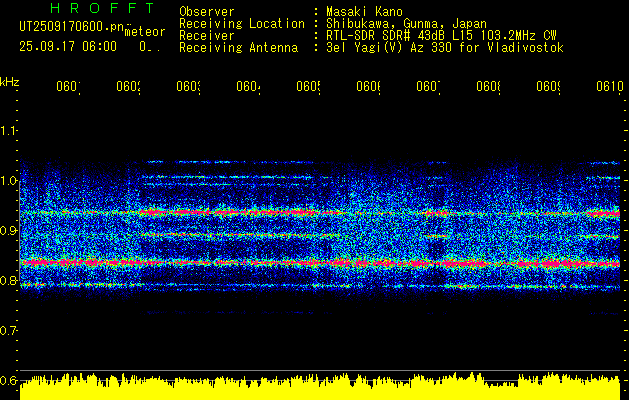The height and width of the screenshot is (400, 629).
Task: Click the 0.8 frequency axis label
Action: point(8,280)
